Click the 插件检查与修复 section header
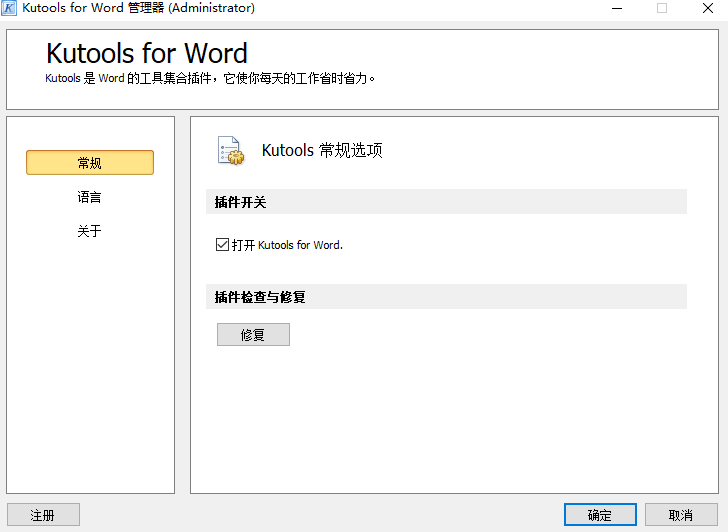The height and width of the screenshot is (532, 728). [260, 297]
